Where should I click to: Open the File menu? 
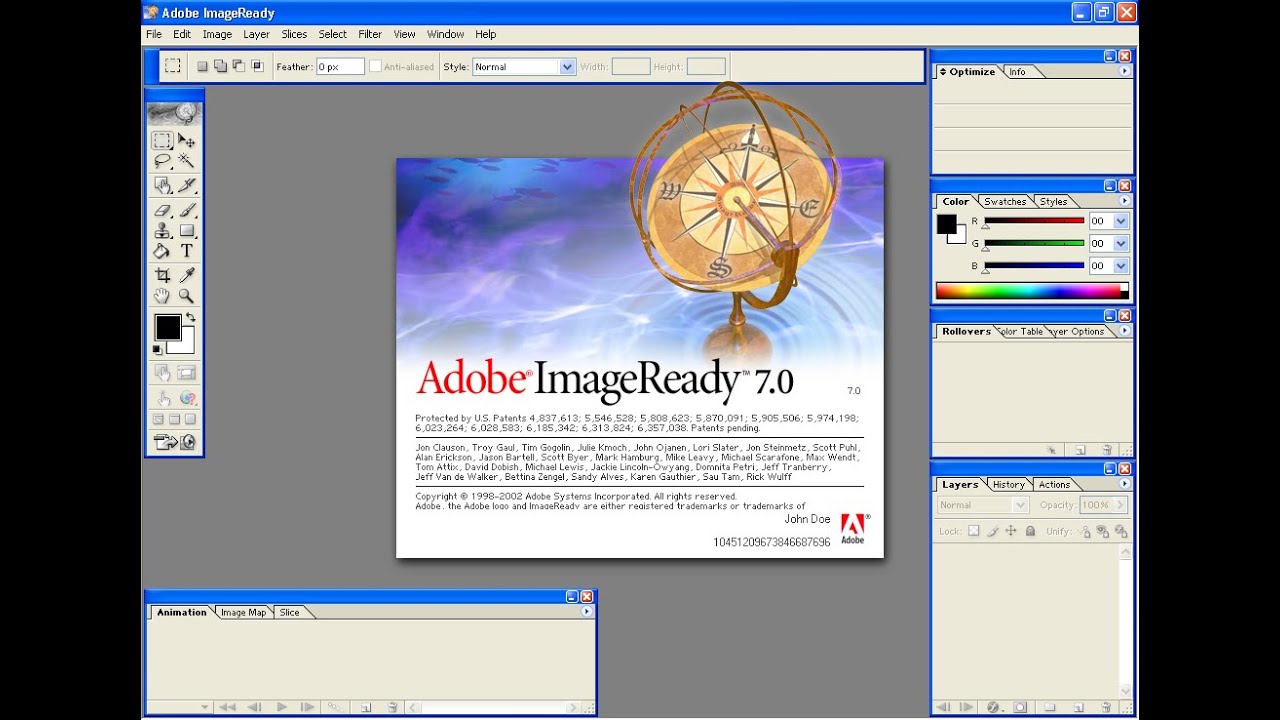click(x=154, y=34)
